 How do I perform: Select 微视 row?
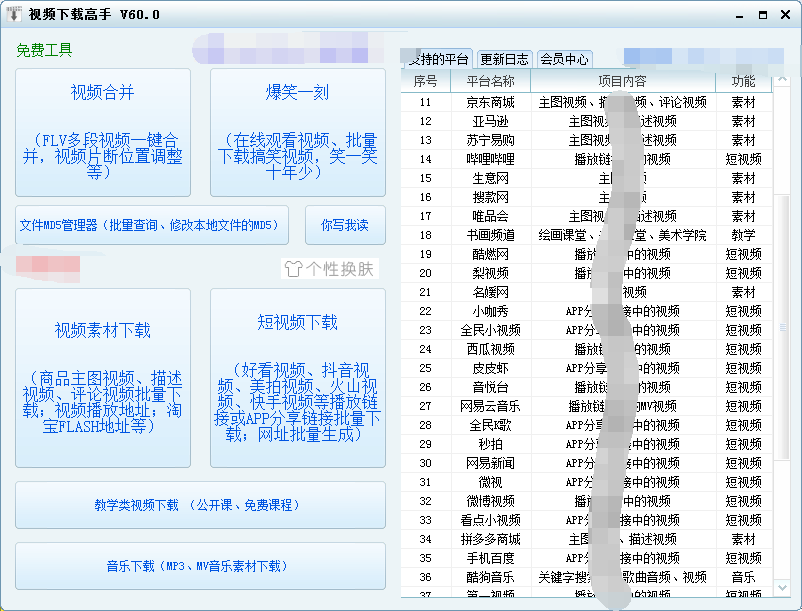point(587,482)
